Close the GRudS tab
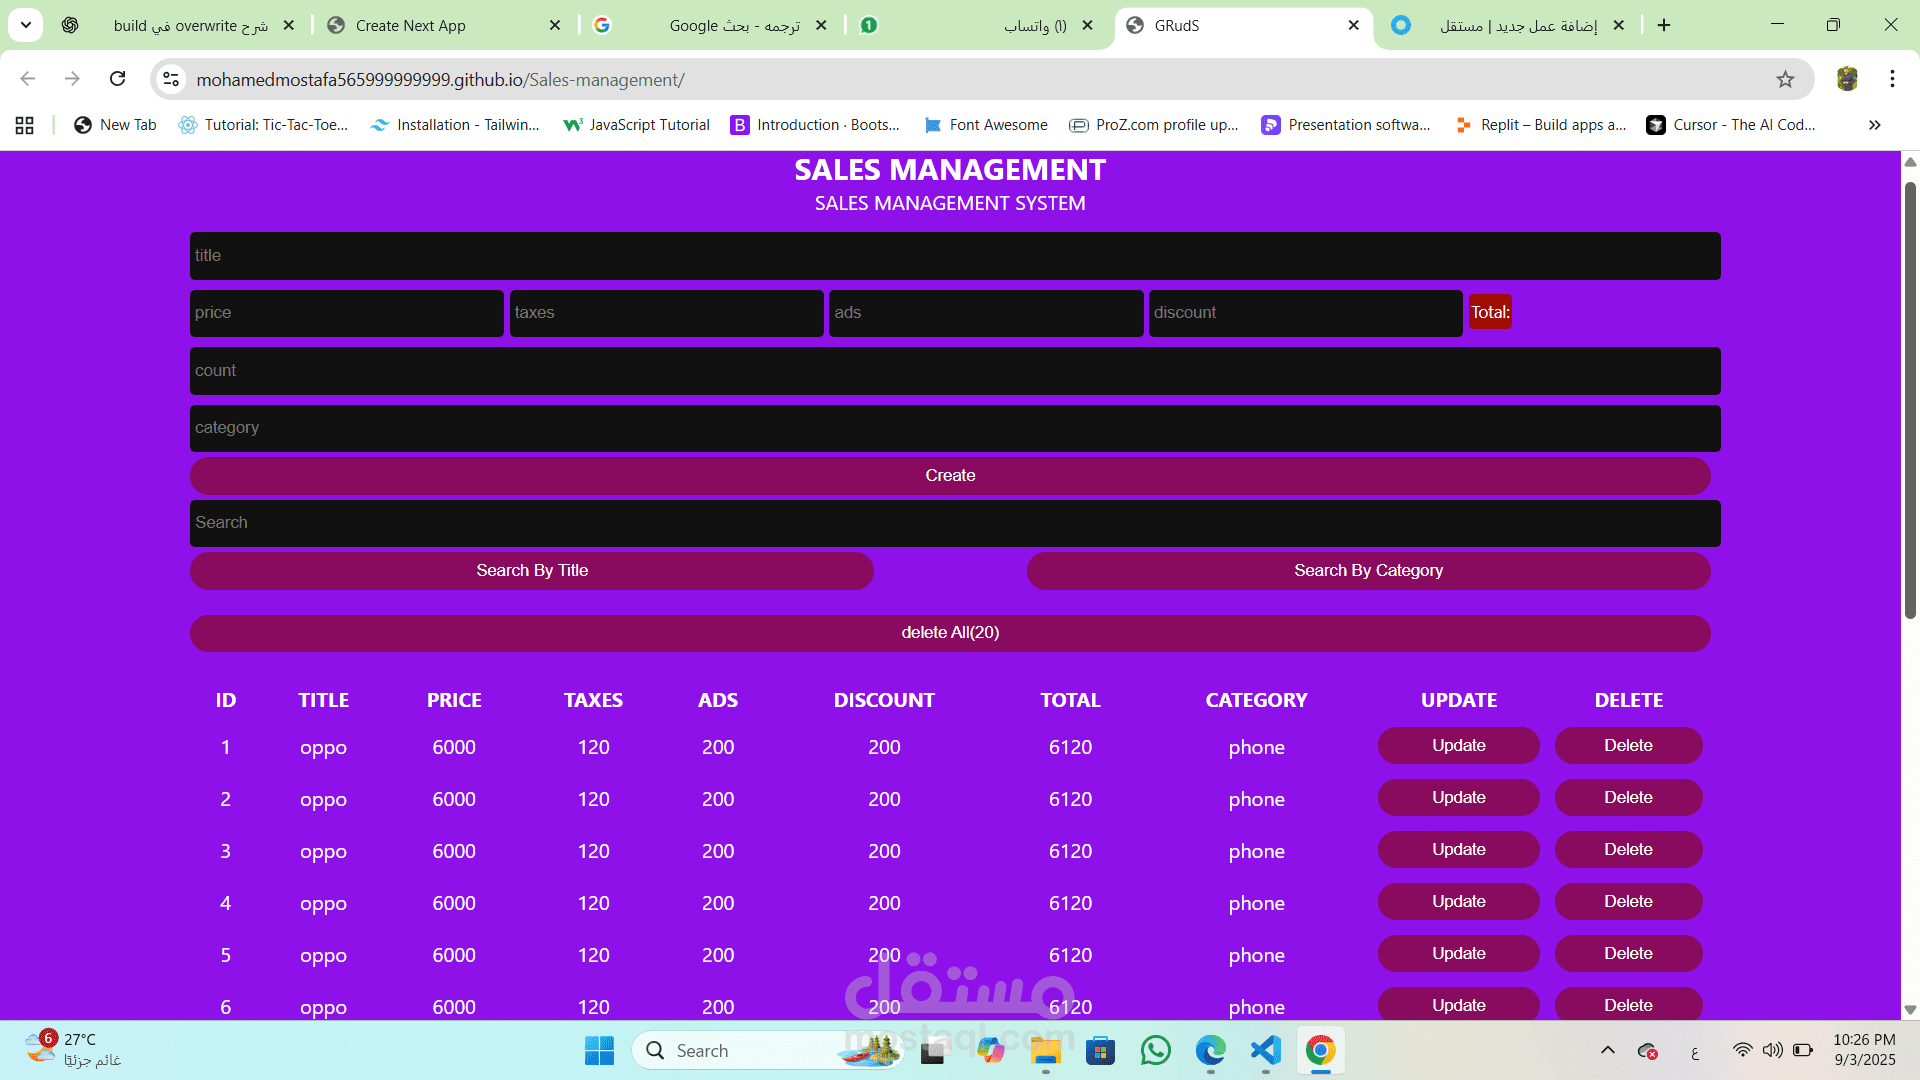Viewport: 1920px width, 1080px height. [1353, 25]
